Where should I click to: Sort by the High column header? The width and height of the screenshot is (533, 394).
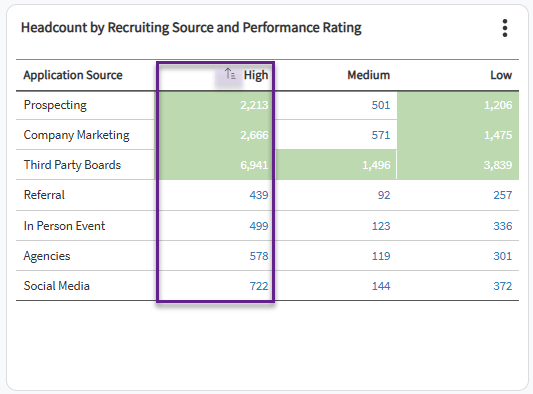pos(256,75)
